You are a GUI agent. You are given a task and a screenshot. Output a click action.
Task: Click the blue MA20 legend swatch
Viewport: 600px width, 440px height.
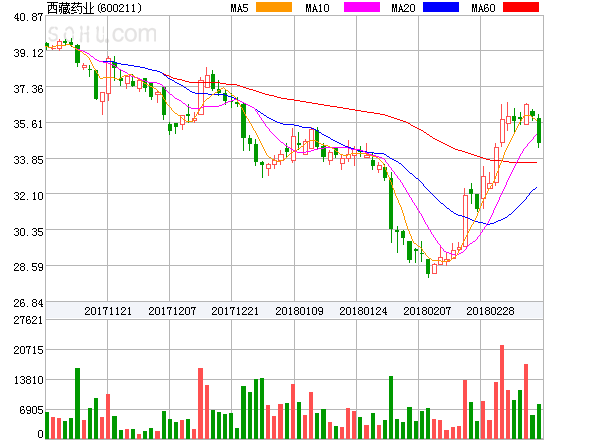(x=441, y=7)
